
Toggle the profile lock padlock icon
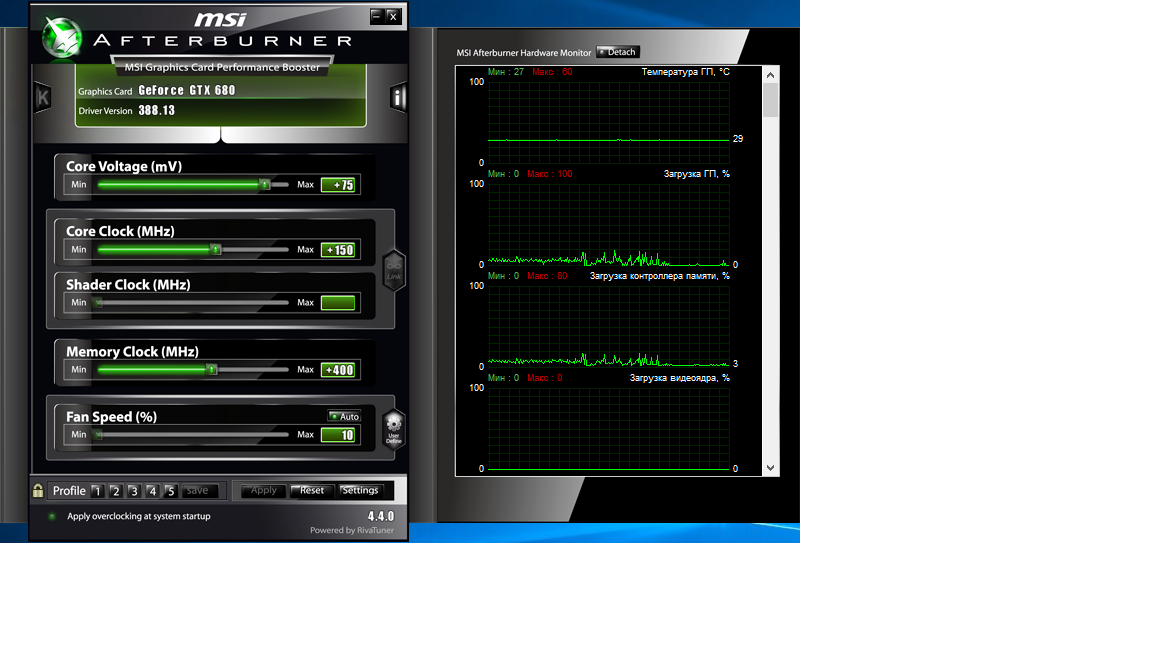[x=38, y=490]
